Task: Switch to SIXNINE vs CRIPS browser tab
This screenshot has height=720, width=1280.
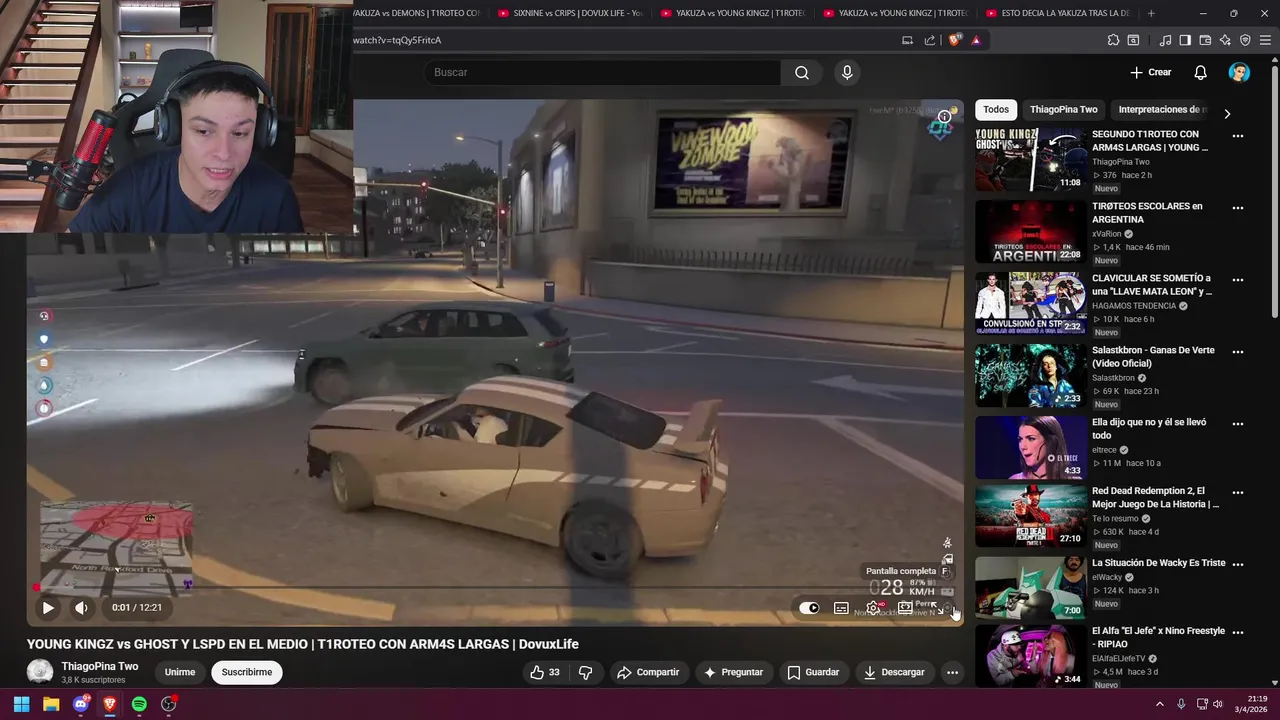Action: 570,13
